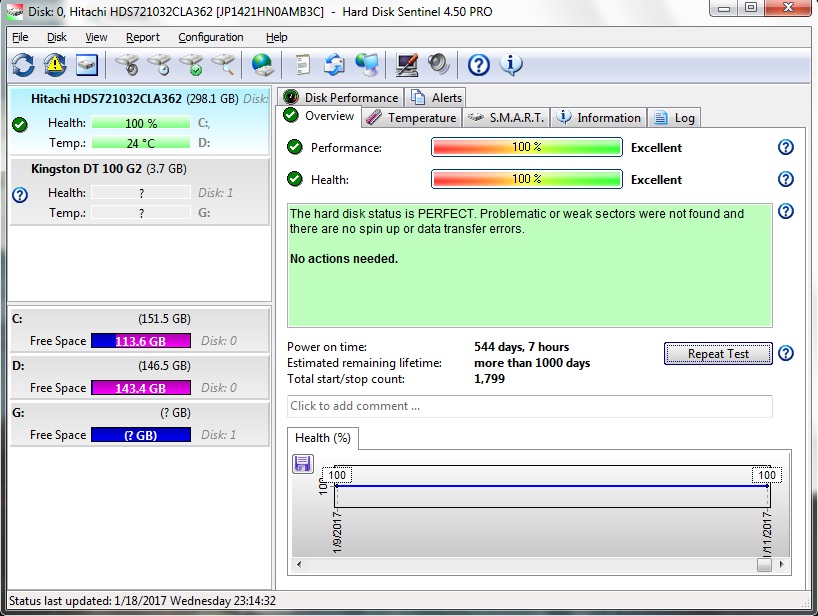This screenshot has width=818, height=616.
Task: Click the globe-with-monitor network icon
Action: click(x=367, y=65)
